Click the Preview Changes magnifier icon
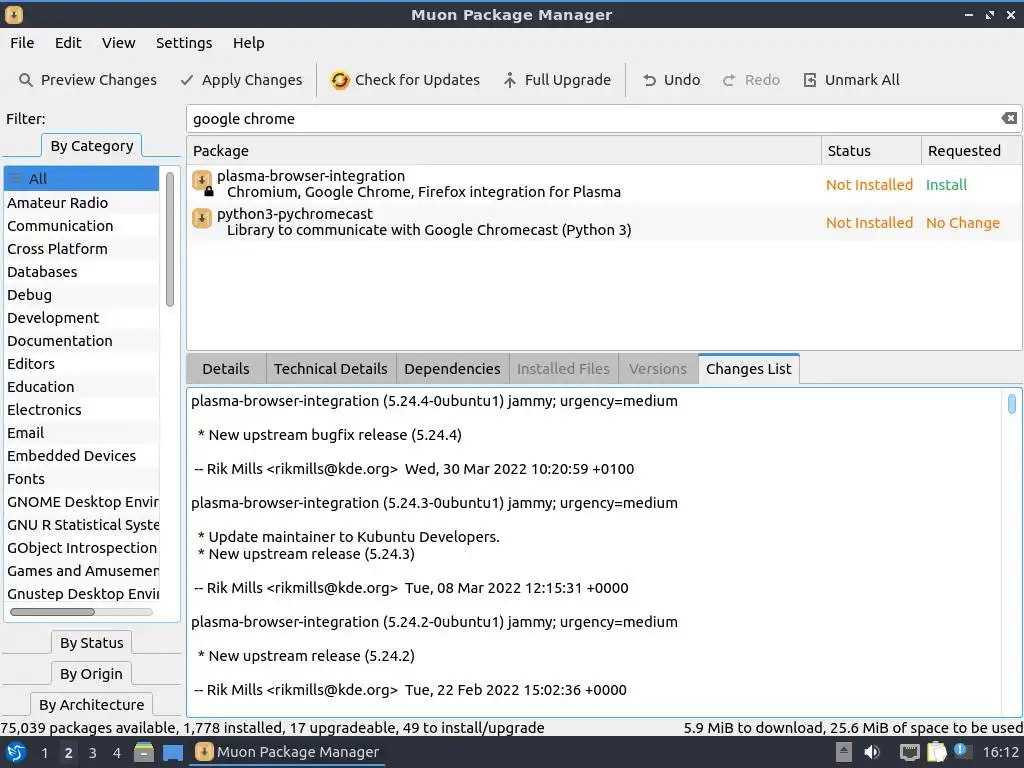Viewport: 1024px width, 768px height. point(25,80)
